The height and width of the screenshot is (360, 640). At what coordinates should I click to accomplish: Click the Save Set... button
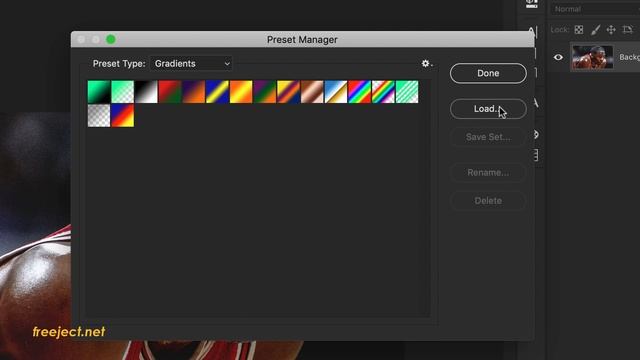coord(488,137)
